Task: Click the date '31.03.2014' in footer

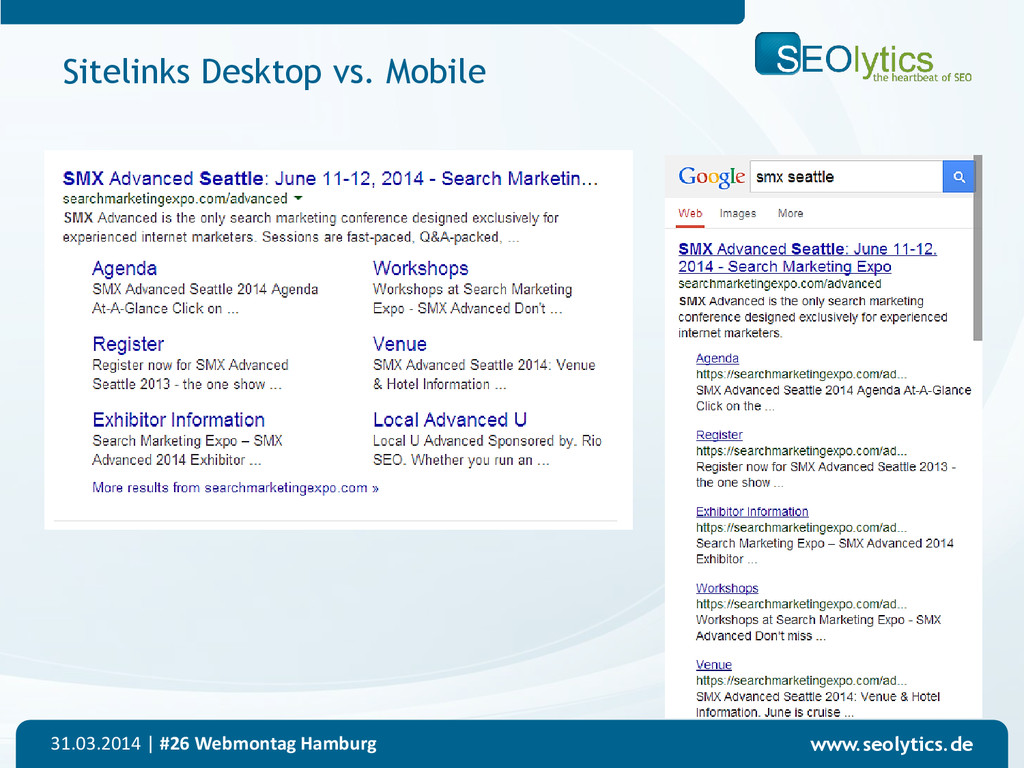Action: point(95,743)
